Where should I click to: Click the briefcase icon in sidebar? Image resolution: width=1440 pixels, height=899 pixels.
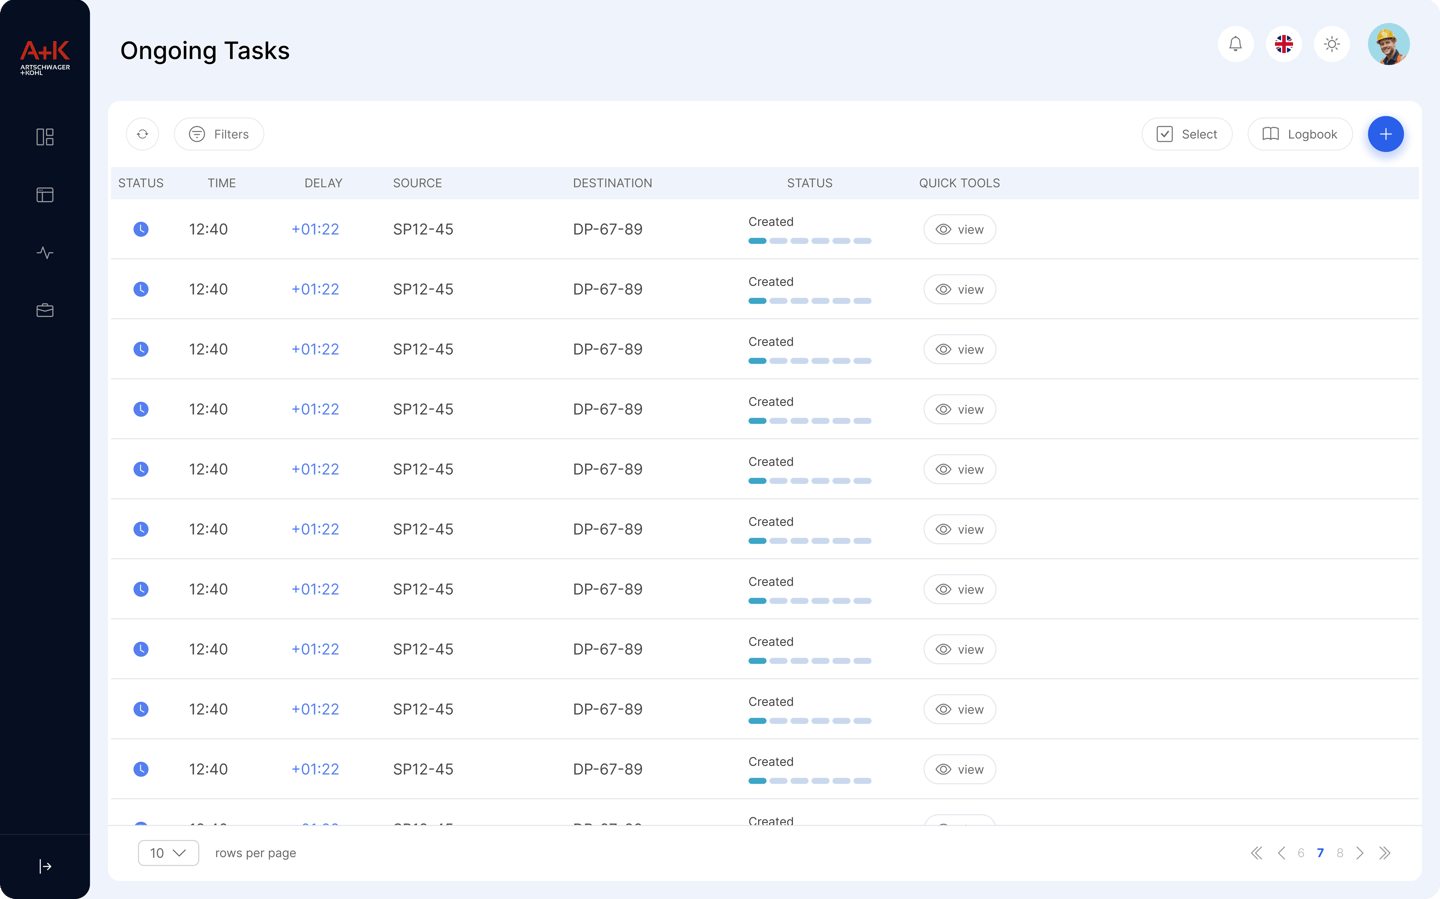[x=45, y=311]
